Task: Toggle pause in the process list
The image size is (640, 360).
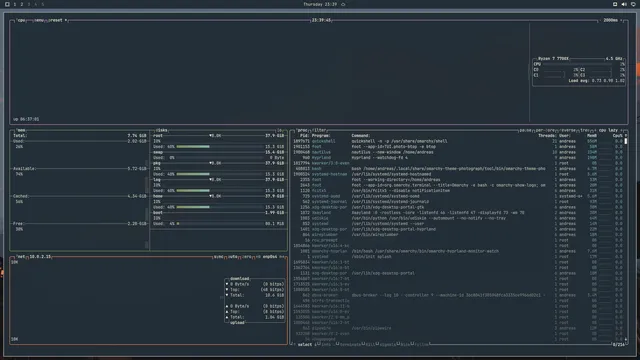Action: click(x=525, y=130)
